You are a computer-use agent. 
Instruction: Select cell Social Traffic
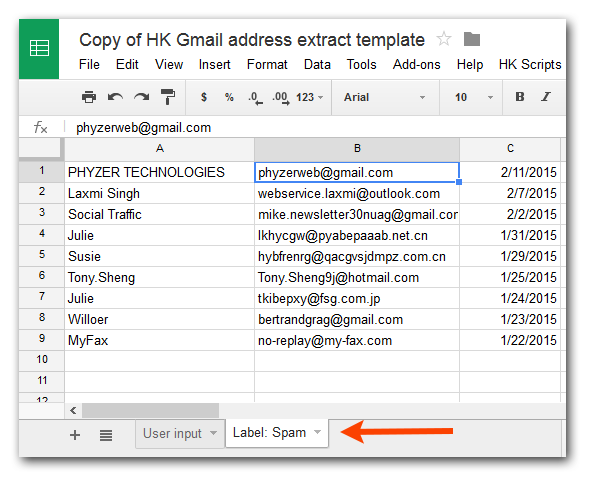click(x=160, y=214)
